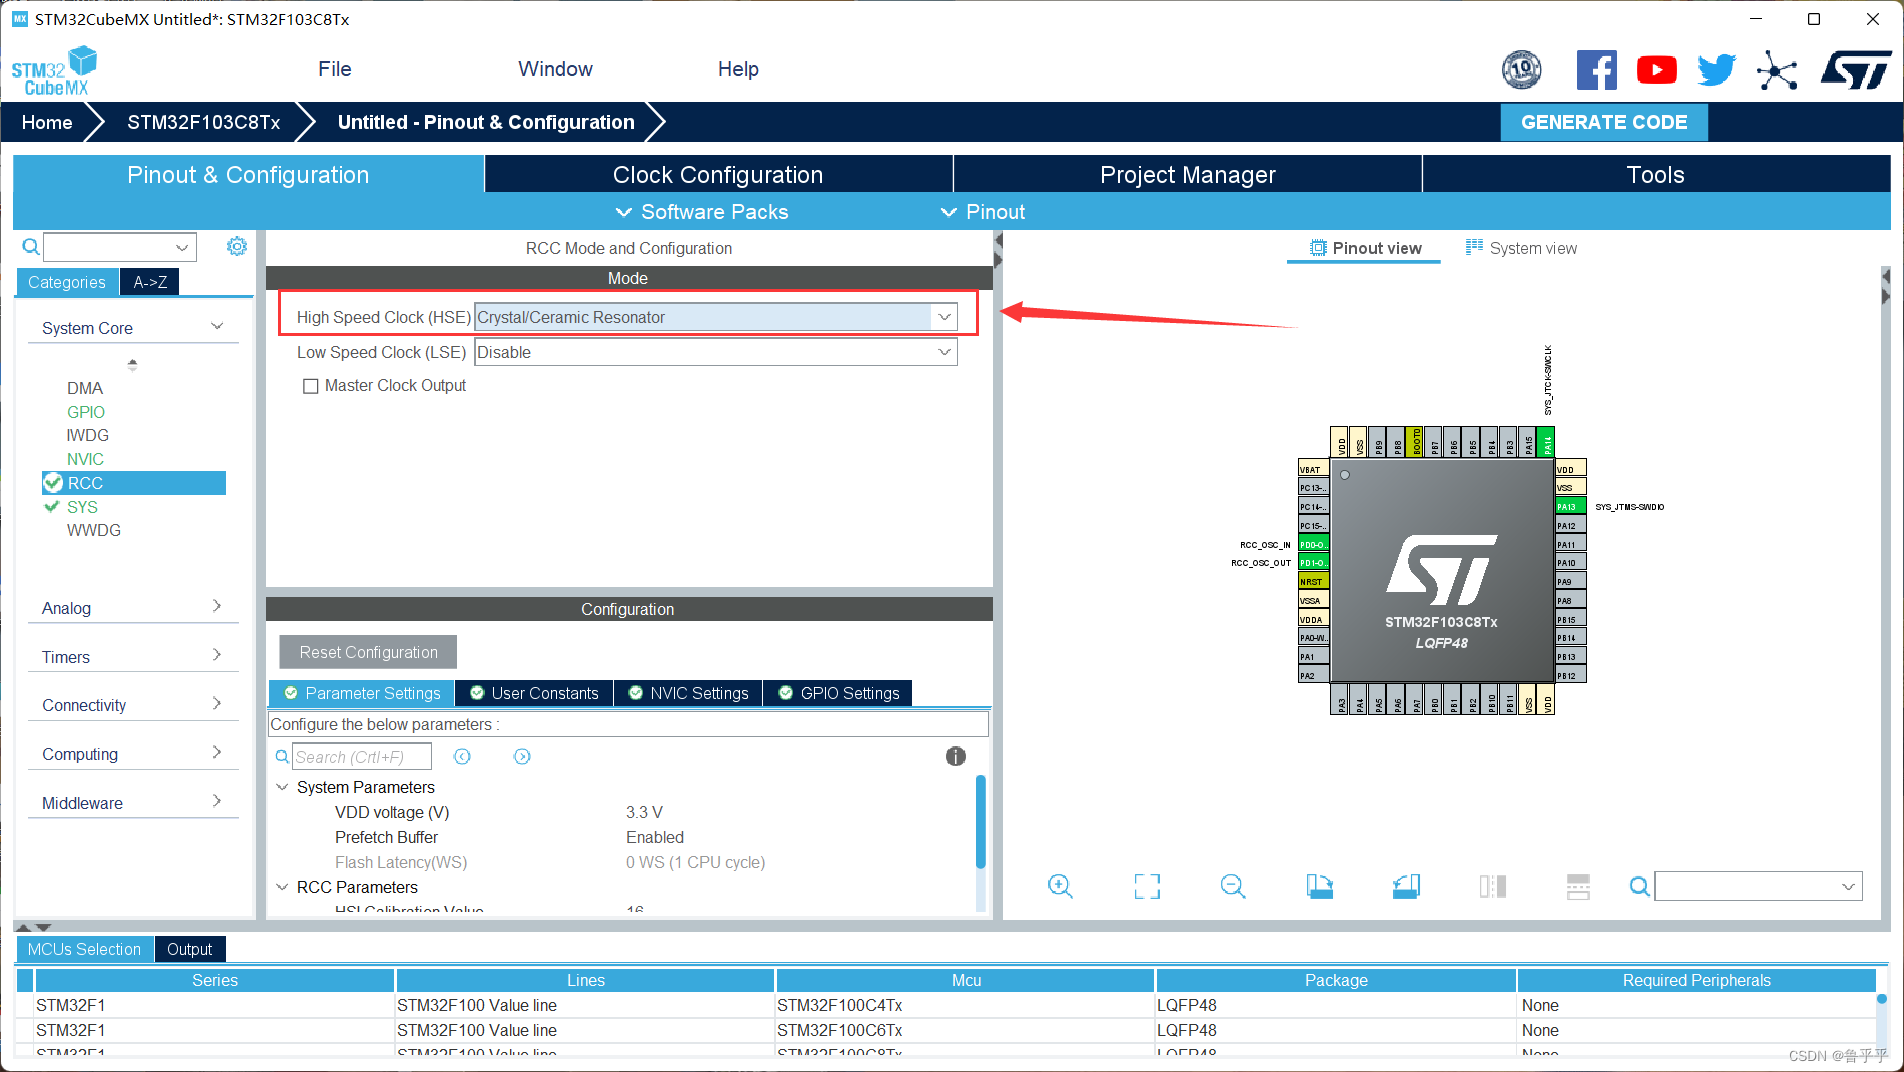Switch to the Clock Configuration tab
1904x1072 pixels.
coord(718,174)
